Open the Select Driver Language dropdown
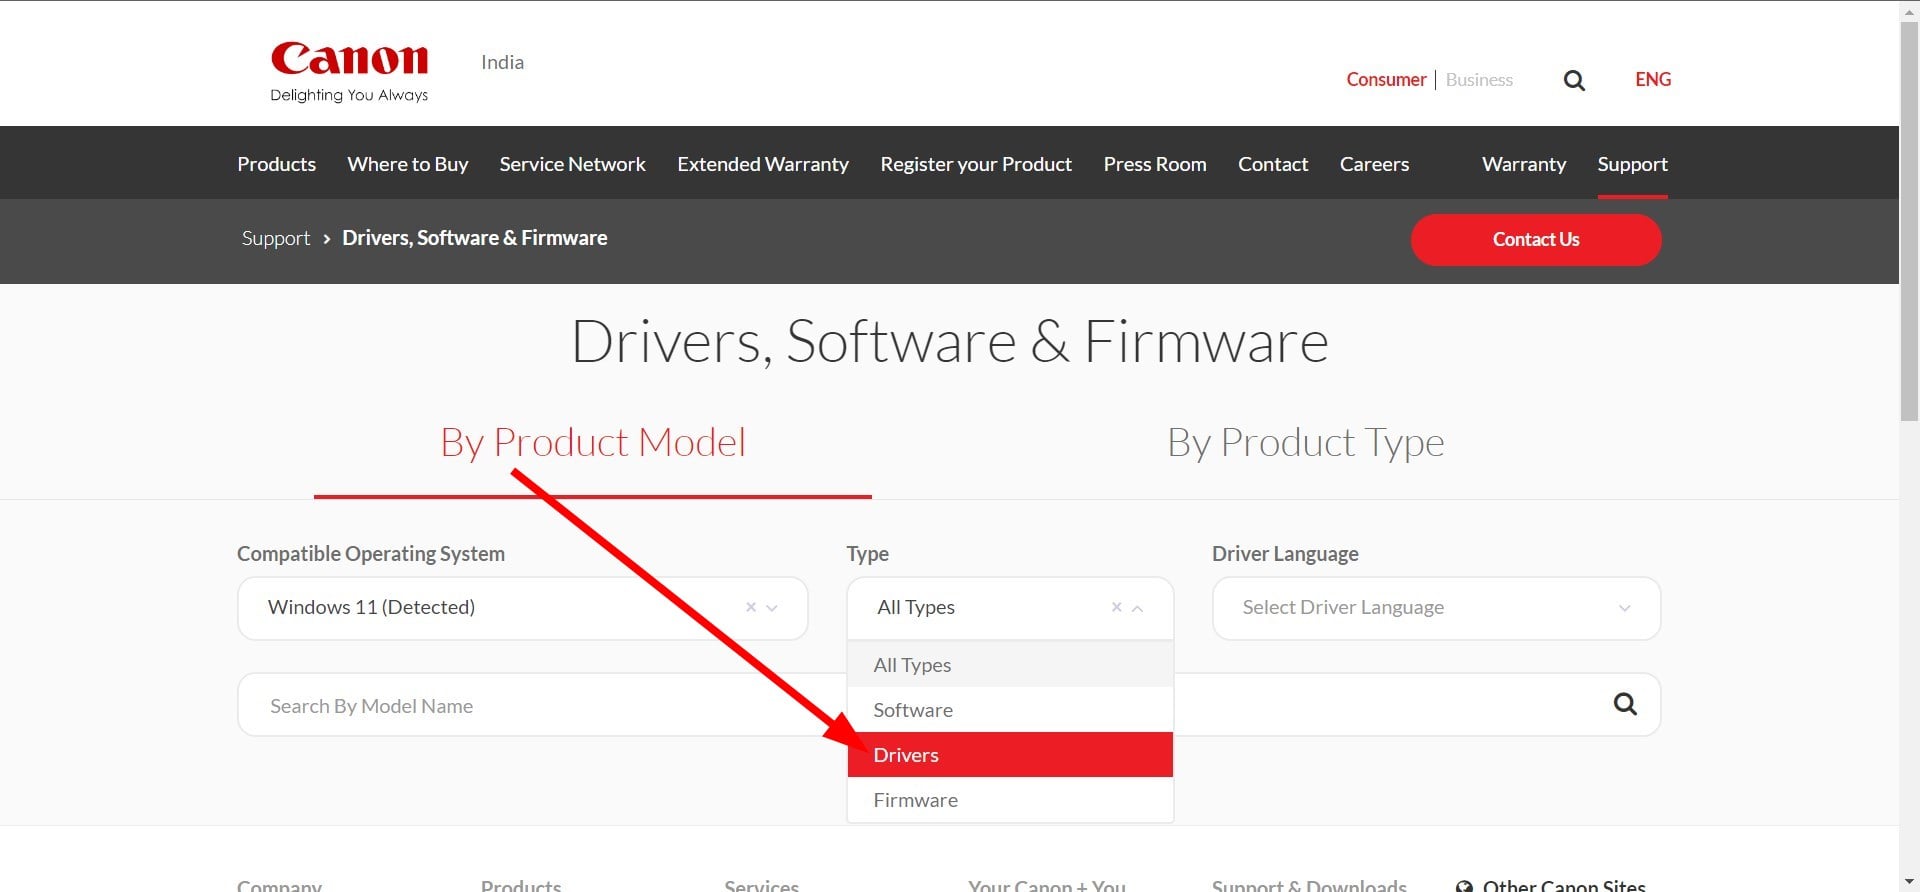 point(1435,608)
